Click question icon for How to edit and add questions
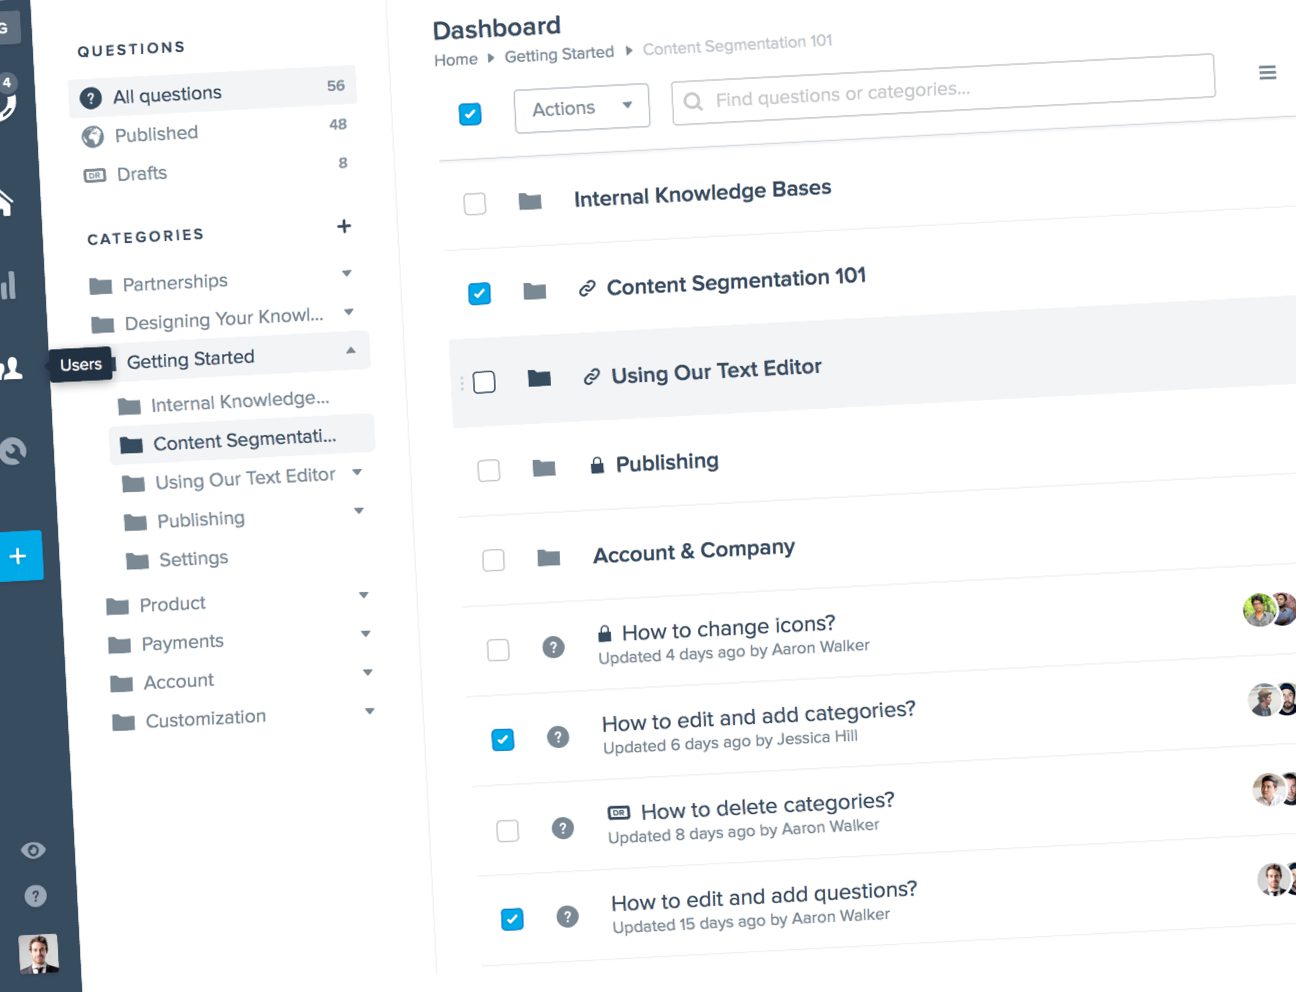 click(x=567, y=916)
